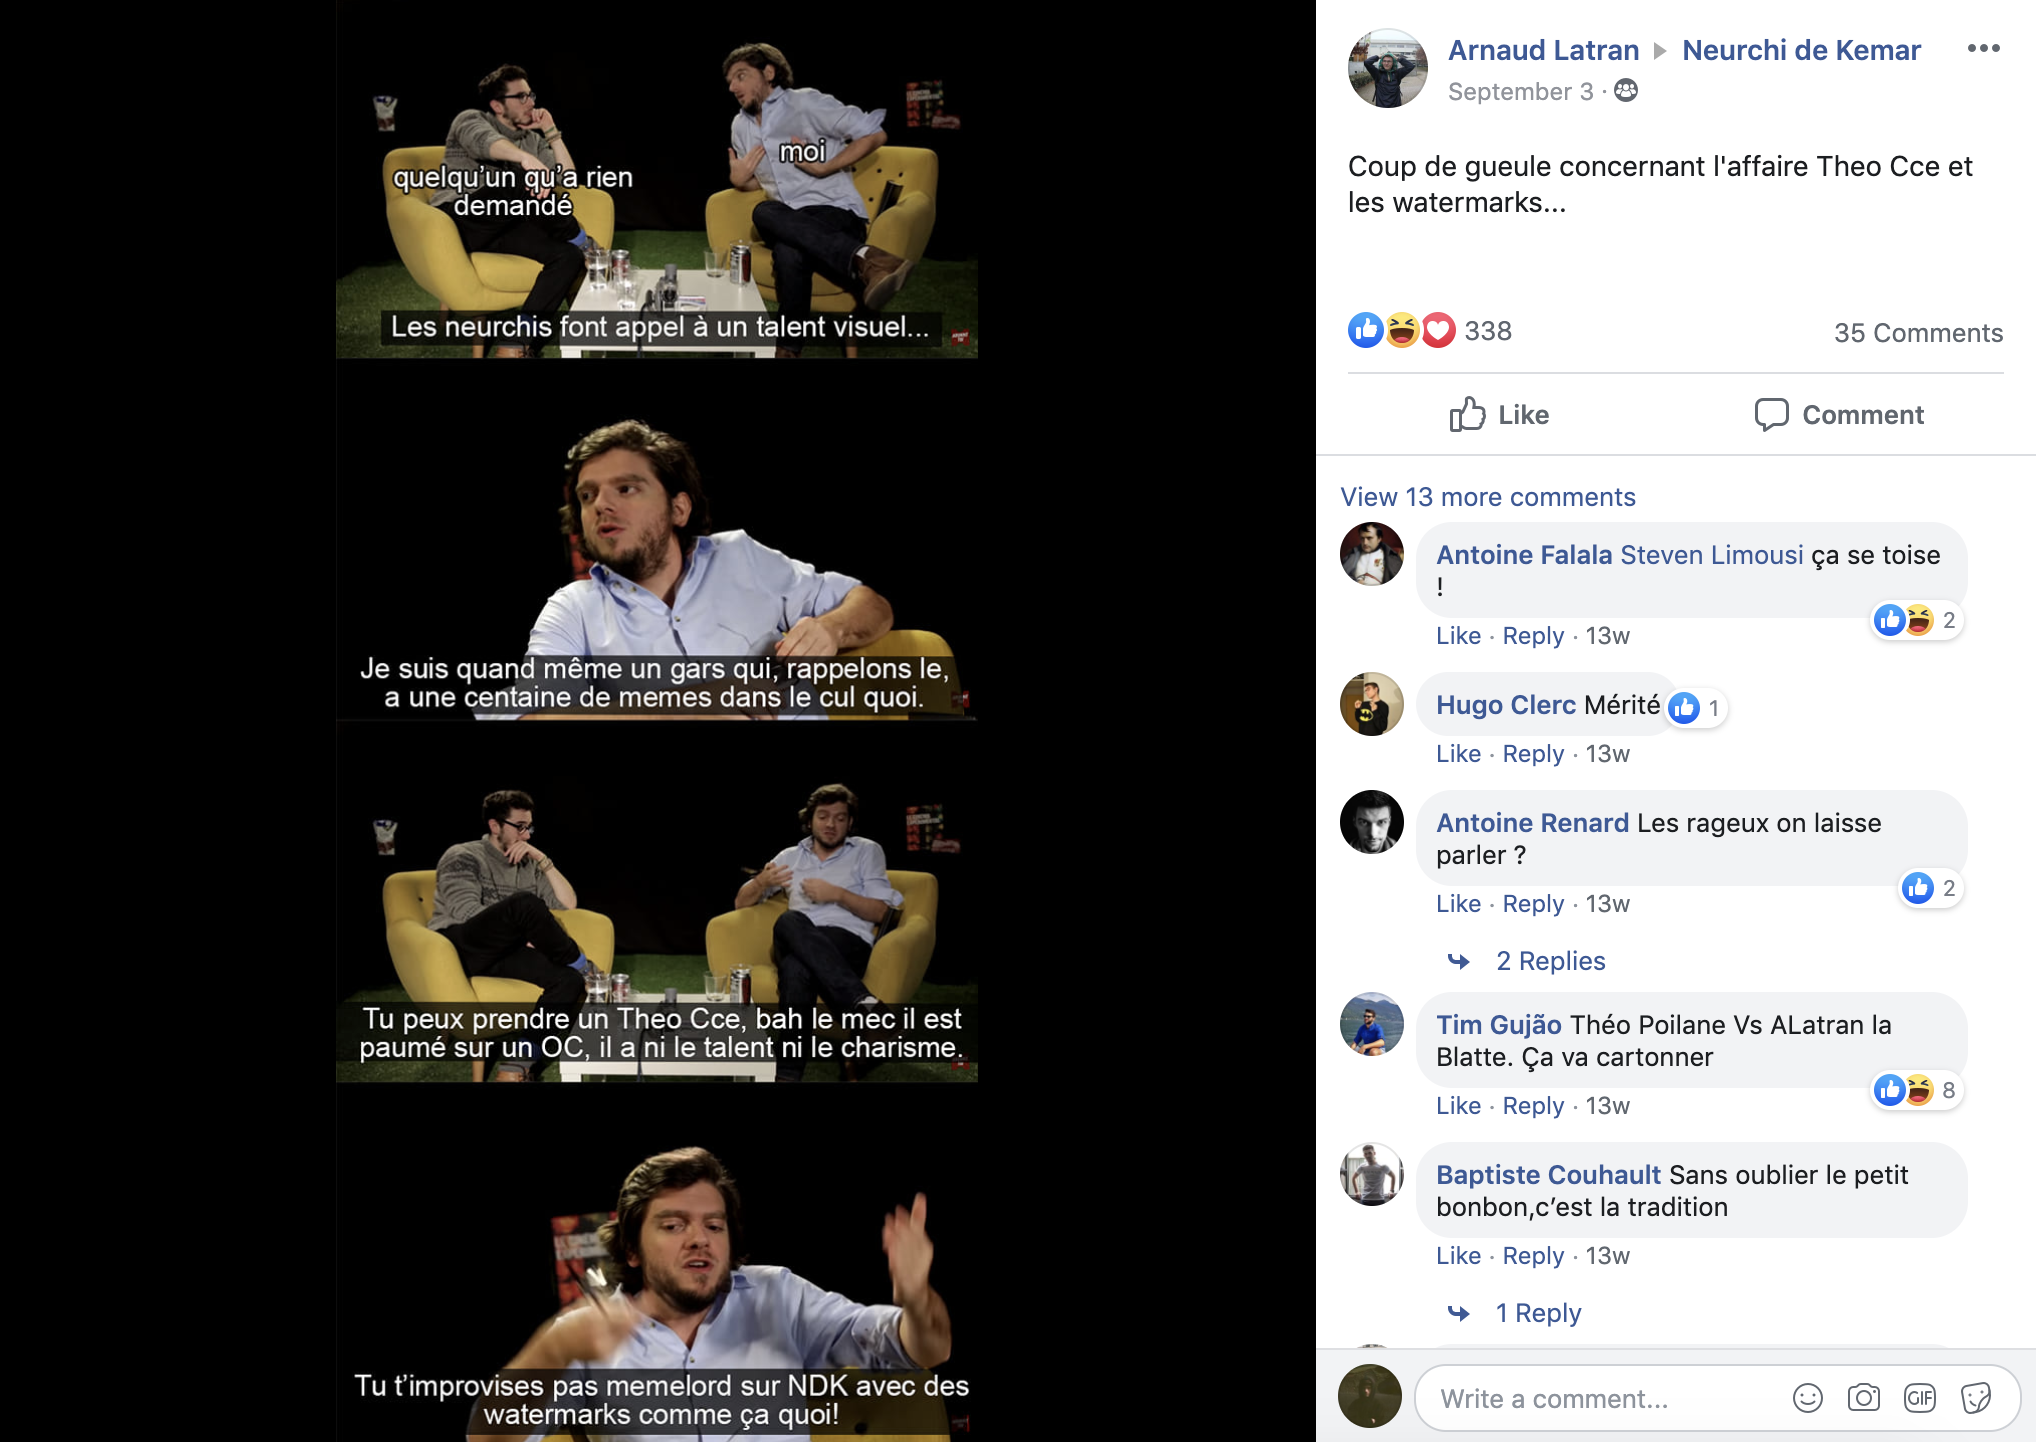This screenshot has height=1442, width=2036.
Task: Attach a photo using the camera icon
Action: tap(1863, 1398)
